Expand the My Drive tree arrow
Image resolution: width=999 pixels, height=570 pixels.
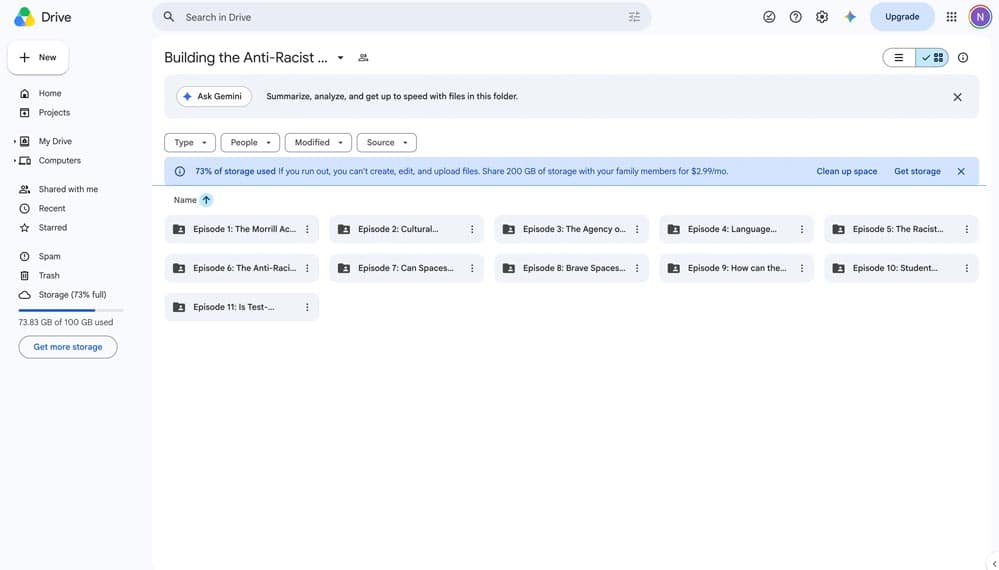15,141
